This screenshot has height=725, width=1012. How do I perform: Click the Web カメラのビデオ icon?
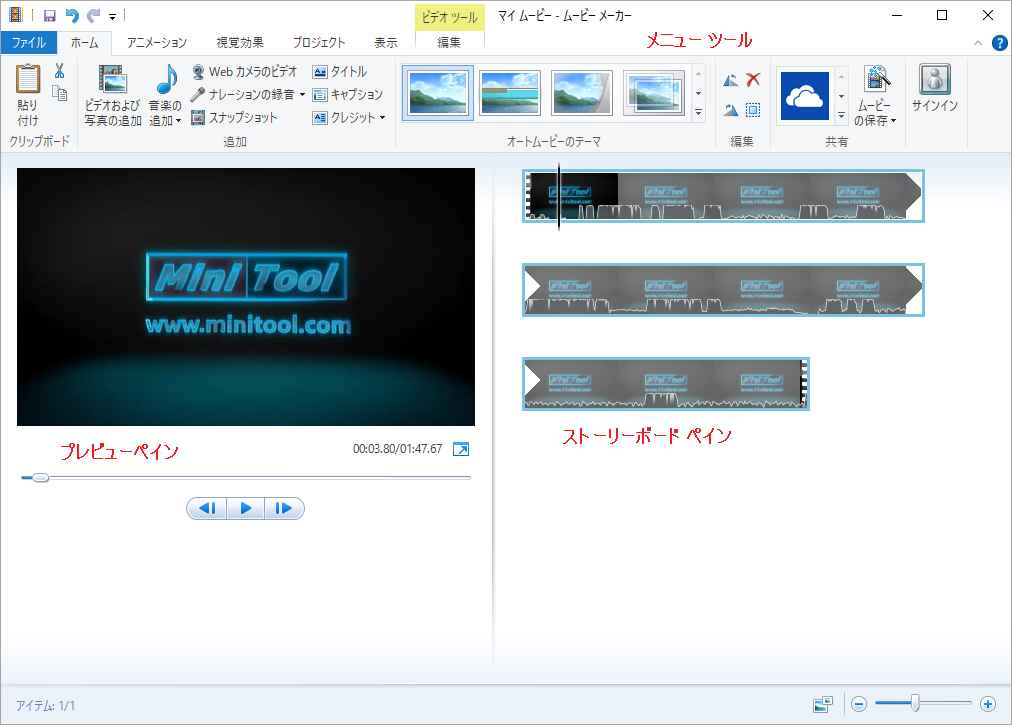[x=198, y=71]
